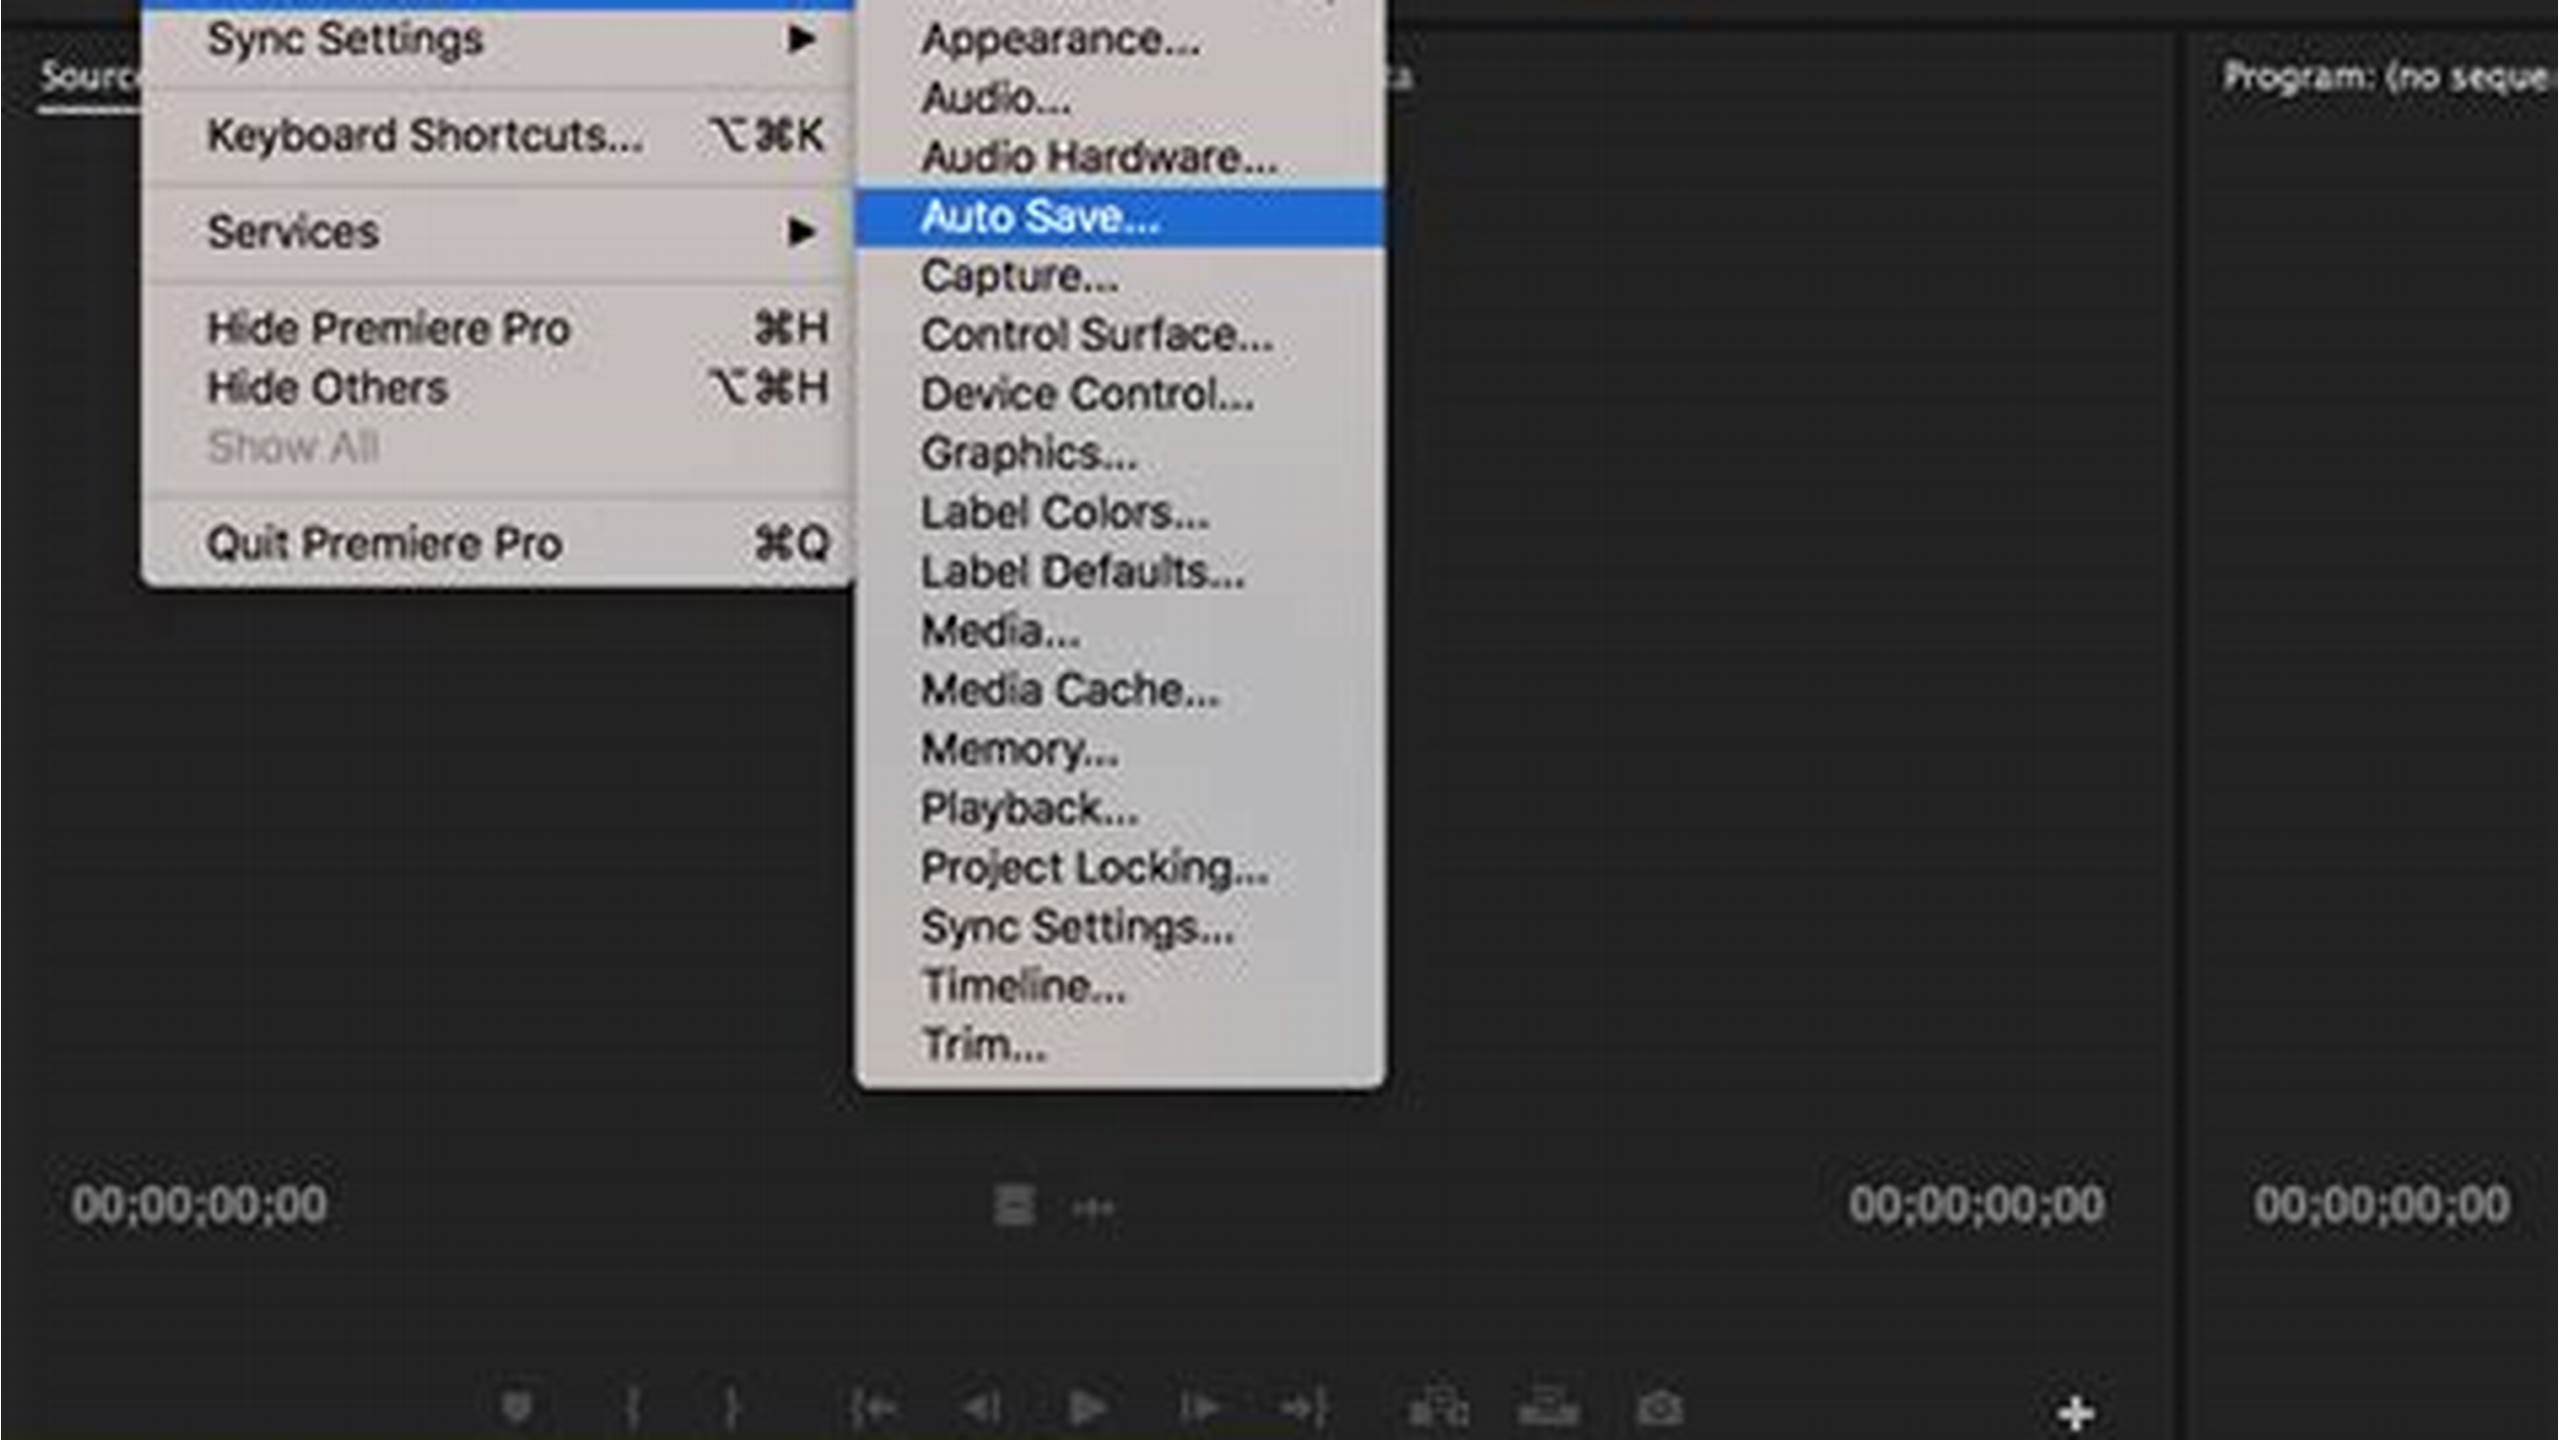Image resolution: width=2560 pixels, height=1440 pixels.
Task: Click the Insert edit icon
Action: [x=1437, y=1409]
